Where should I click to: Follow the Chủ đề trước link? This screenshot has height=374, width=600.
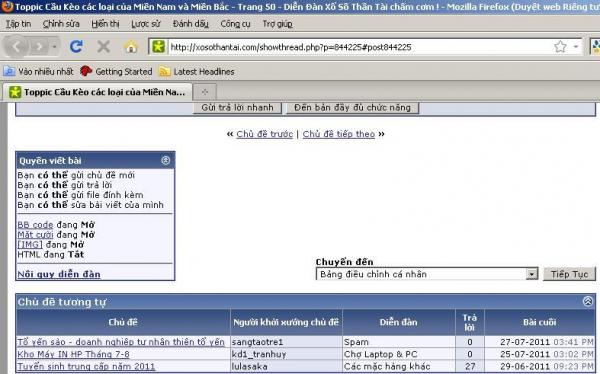click(264, 134)
